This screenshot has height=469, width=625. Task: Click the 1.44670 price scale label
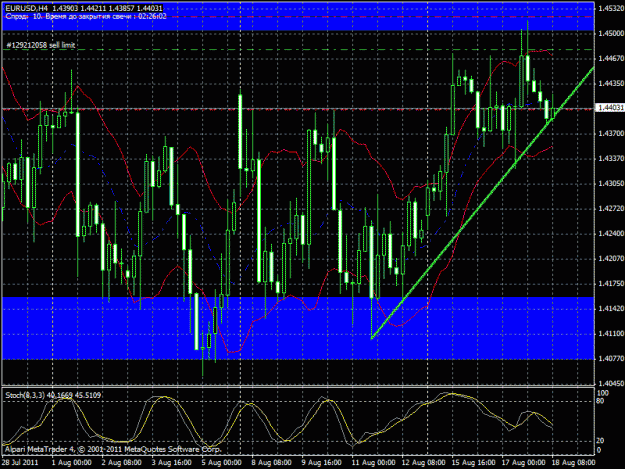[x=611, y=59]
